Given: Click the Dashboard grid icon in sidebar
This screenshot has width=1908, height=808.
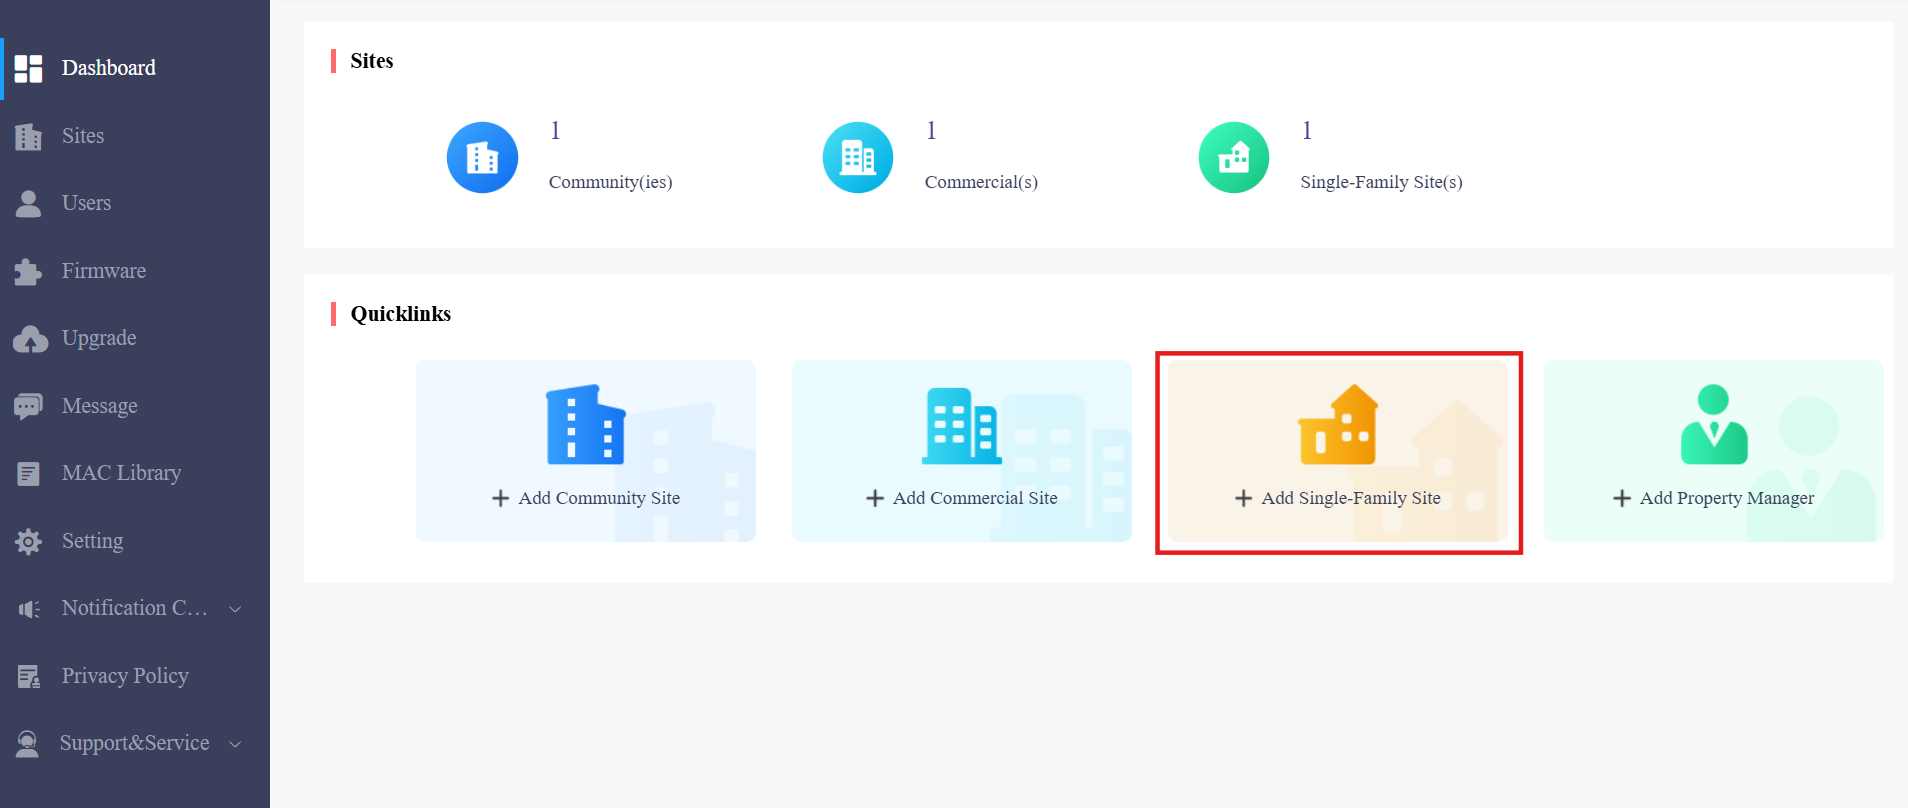Looking at the screenshot, I should click(x=28, y=68).
